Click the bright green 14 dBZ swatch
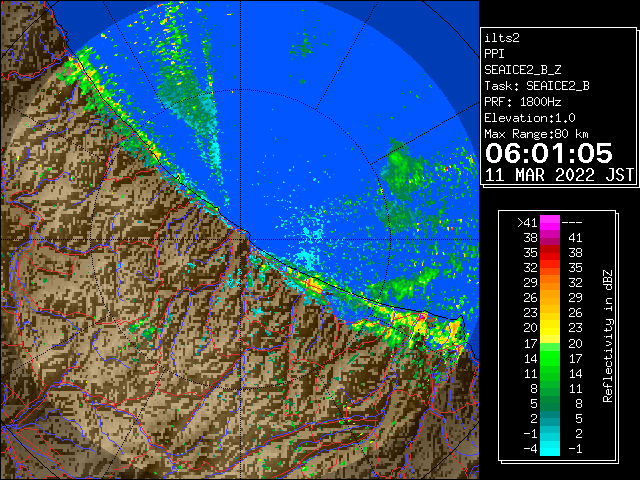The width and height of the screenshot is (640, 480). [x=550, y=358]
